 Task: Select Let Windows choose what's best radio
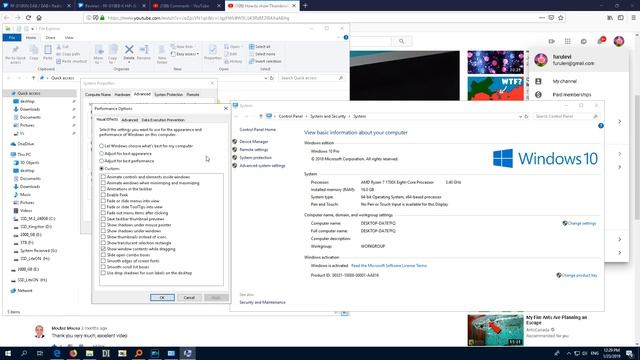[102, 146]
